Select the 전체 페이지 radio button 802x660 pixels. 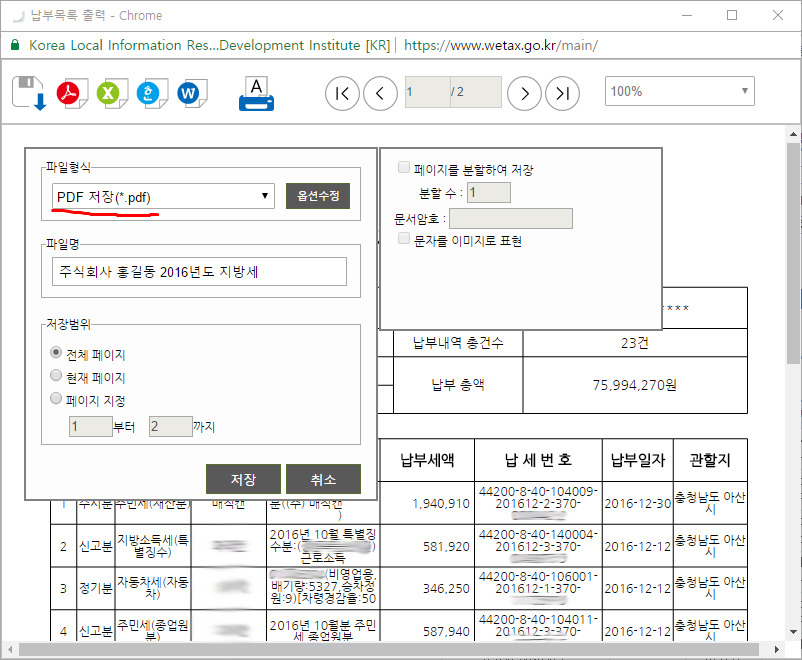click(x=56, y=354)
